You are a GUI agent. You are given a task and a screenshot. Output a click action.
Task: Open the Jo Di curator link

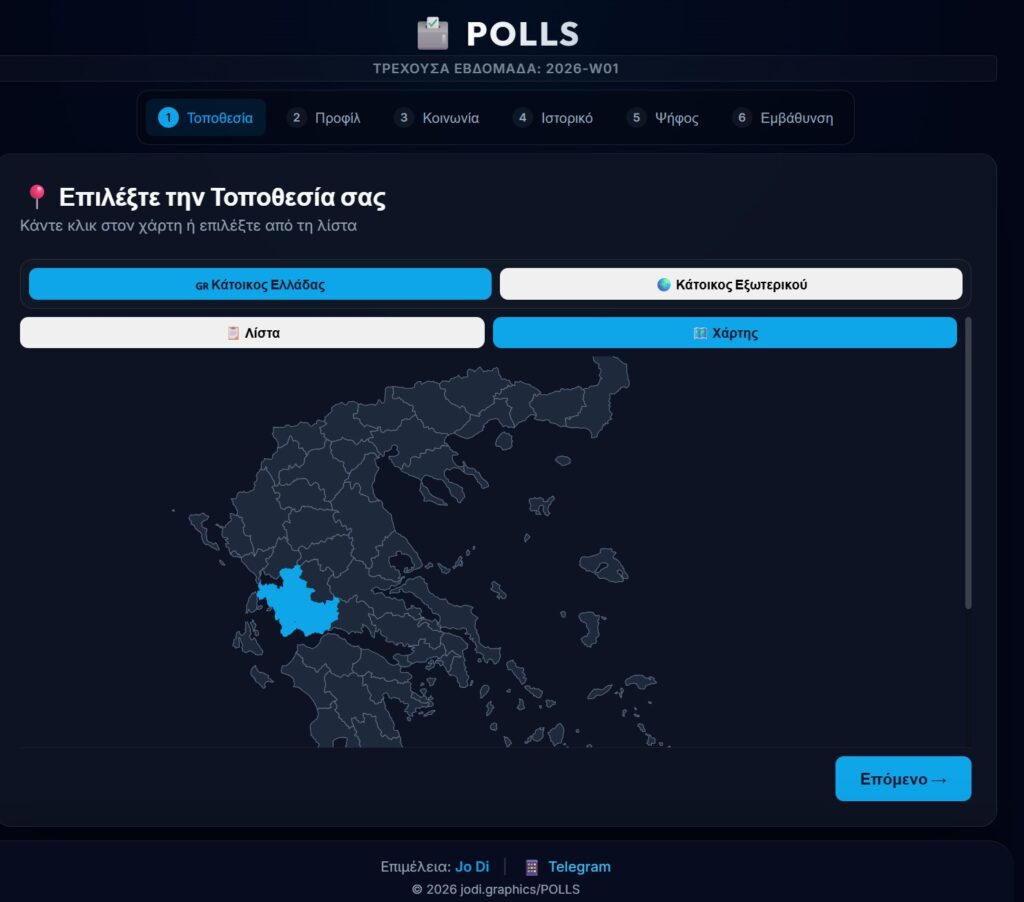pyautogui.click(x=472, y=867)
